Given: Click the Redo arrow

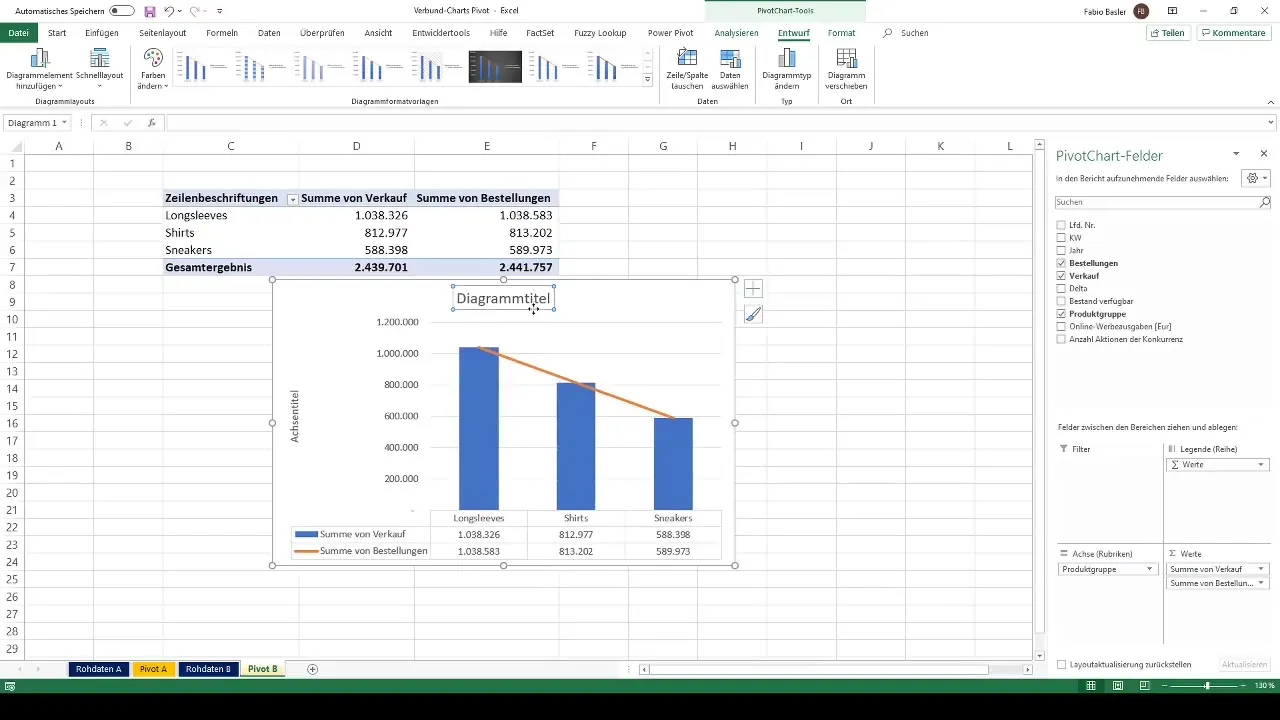Looking at the screenshot, I should [x=195, y=11].
